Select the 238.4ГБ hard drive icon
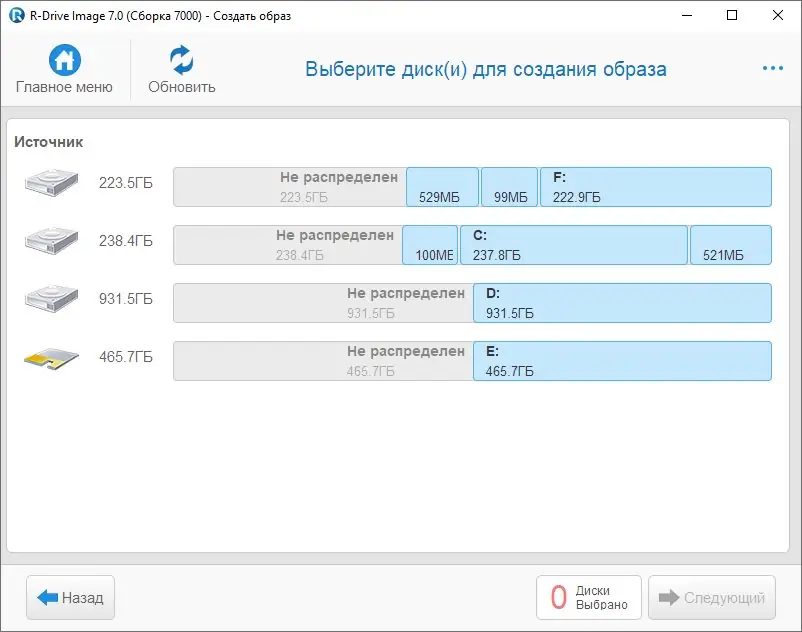 tap(50, 241)
